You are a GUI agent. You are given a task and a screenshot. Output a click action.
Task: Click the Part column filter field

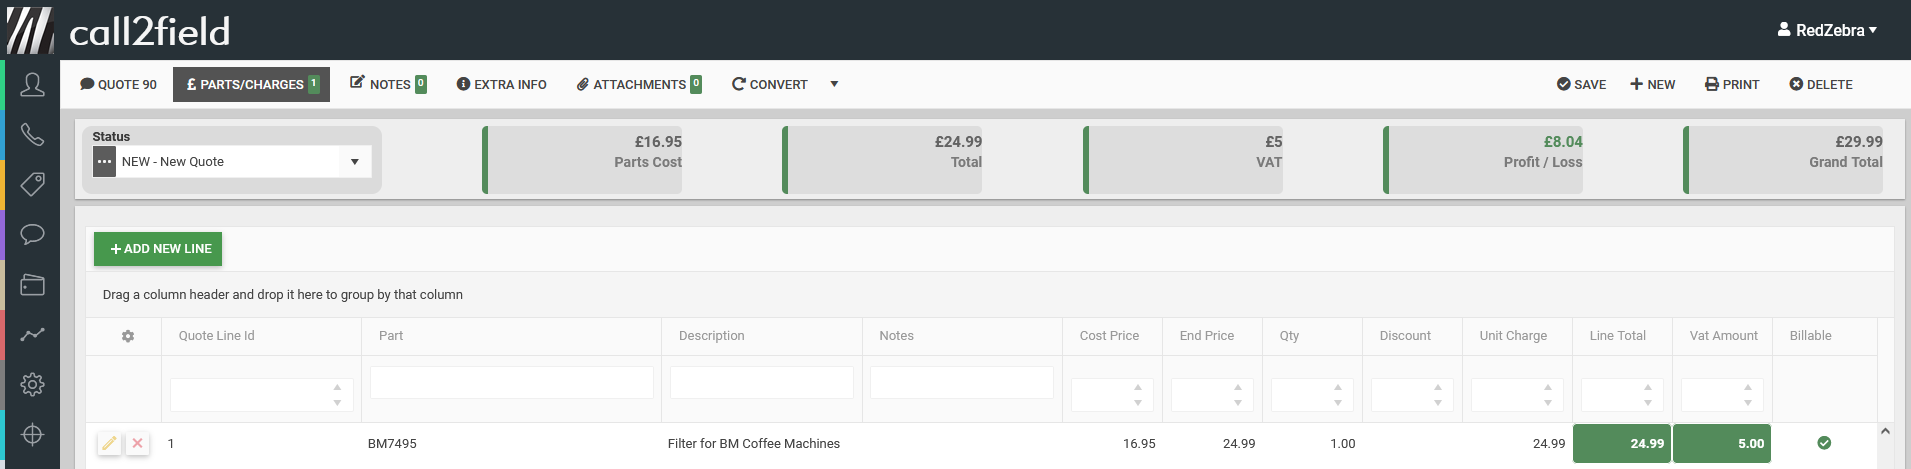tap(511, 383)
